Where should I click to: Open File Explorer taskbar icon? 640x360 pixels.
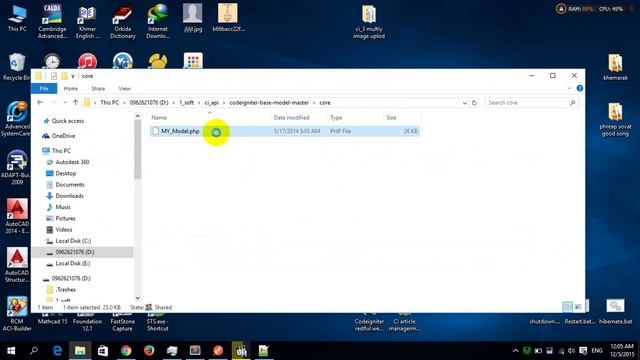point(80,351)
